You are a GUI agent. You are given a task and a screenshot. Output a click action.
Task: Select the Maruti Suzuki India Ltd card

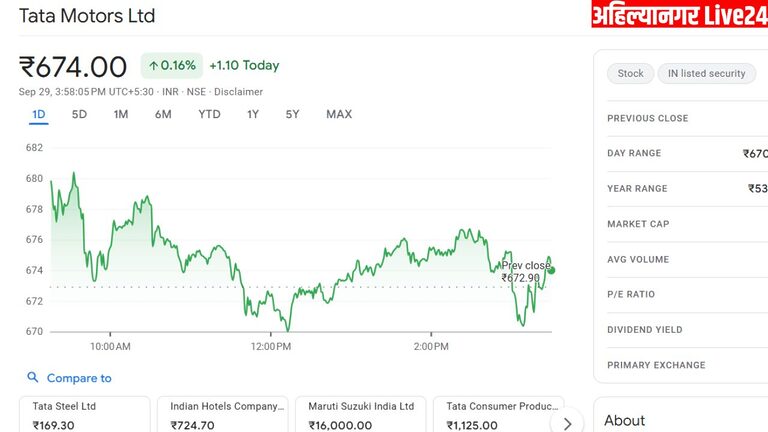361,415
